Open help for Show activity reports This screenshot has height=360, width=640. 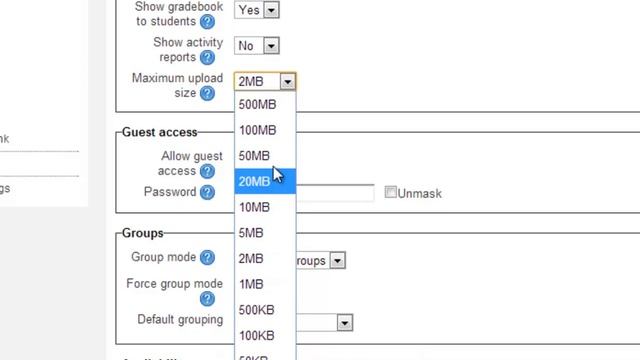(x=207, y=58)
